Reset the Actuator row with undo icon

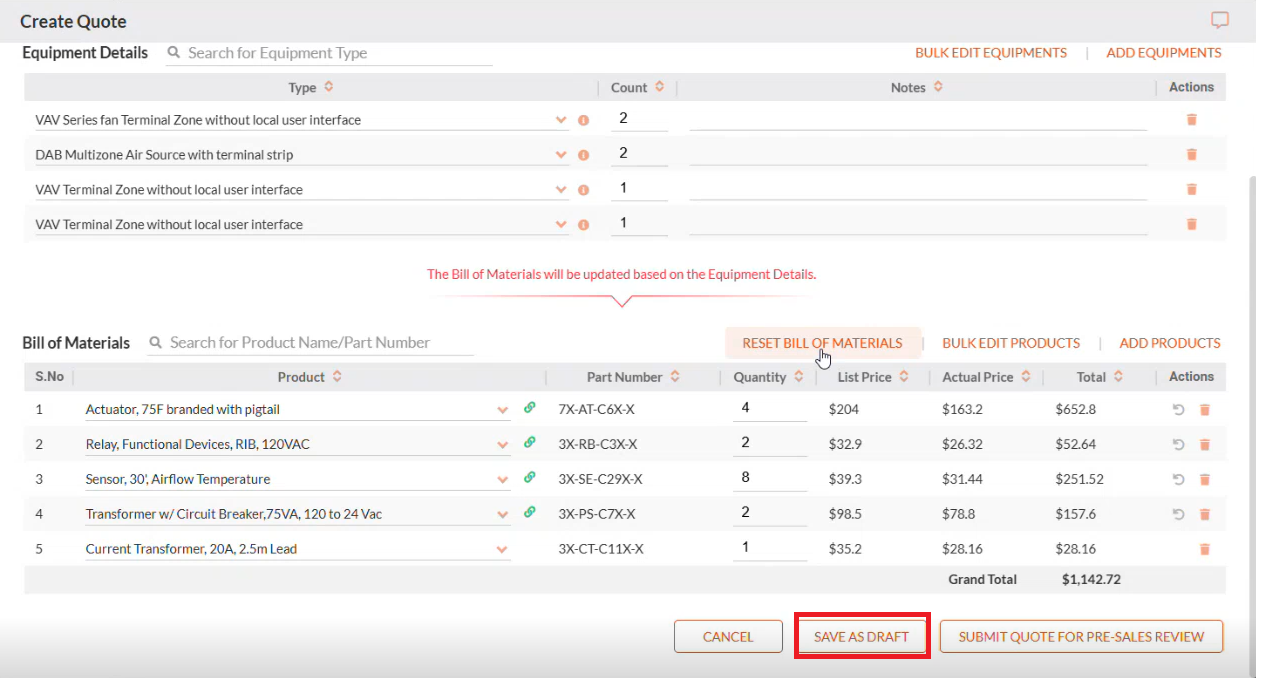pos(1178,409)
